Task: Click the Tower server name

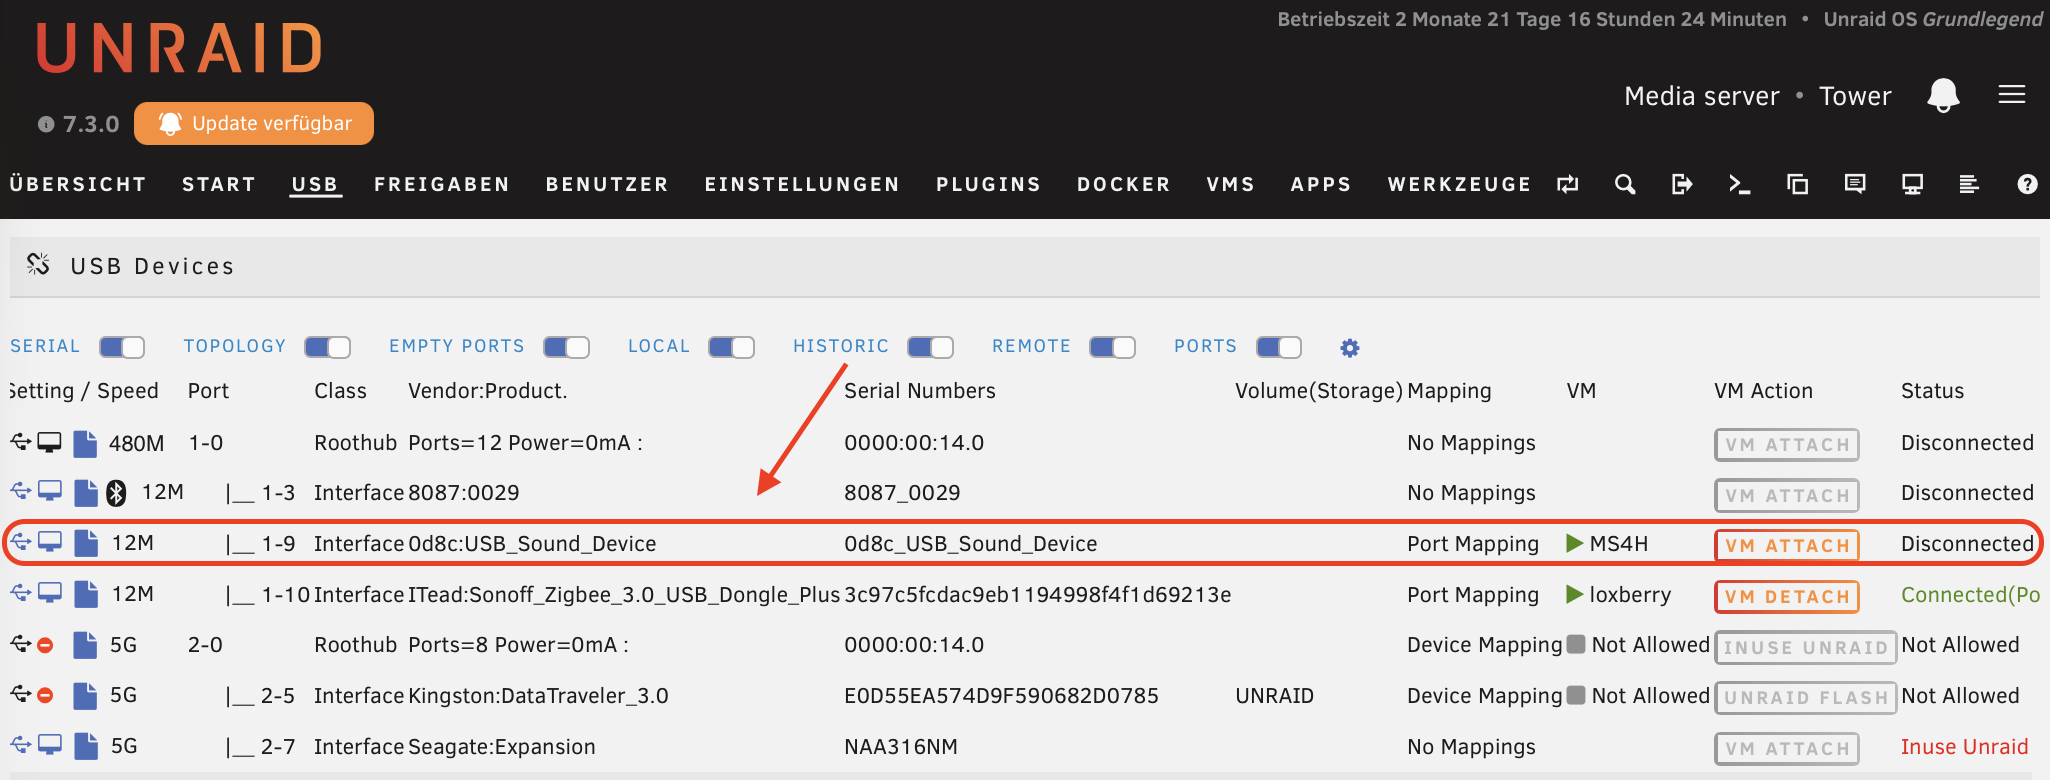Action: pos(1855,96)
